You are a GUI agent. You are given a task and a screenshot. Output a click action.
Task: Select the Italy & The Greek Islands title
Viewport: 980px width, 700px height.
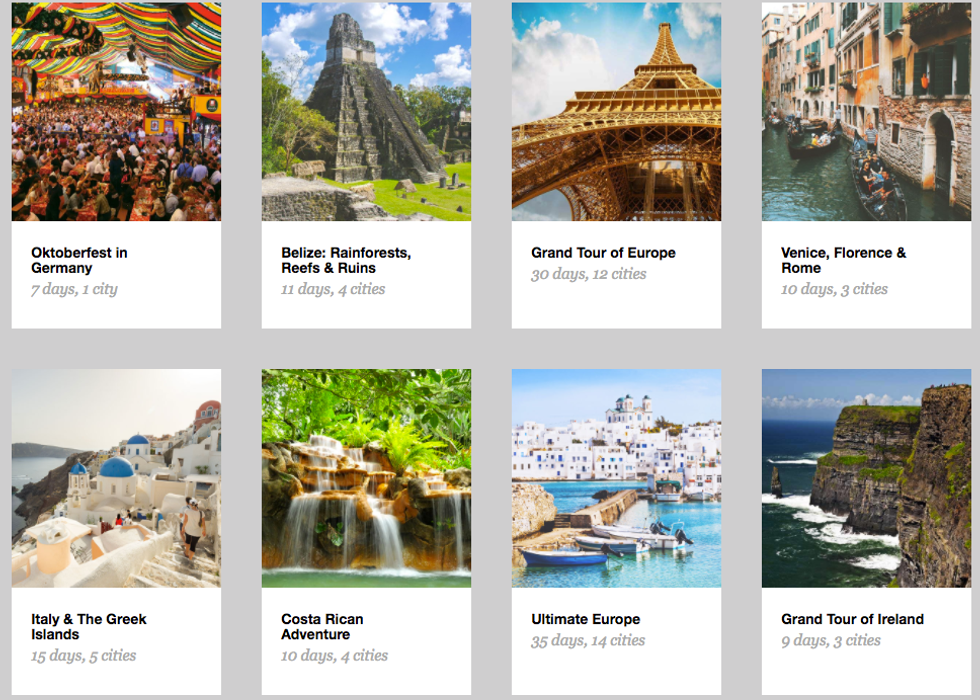click(88, 626)
